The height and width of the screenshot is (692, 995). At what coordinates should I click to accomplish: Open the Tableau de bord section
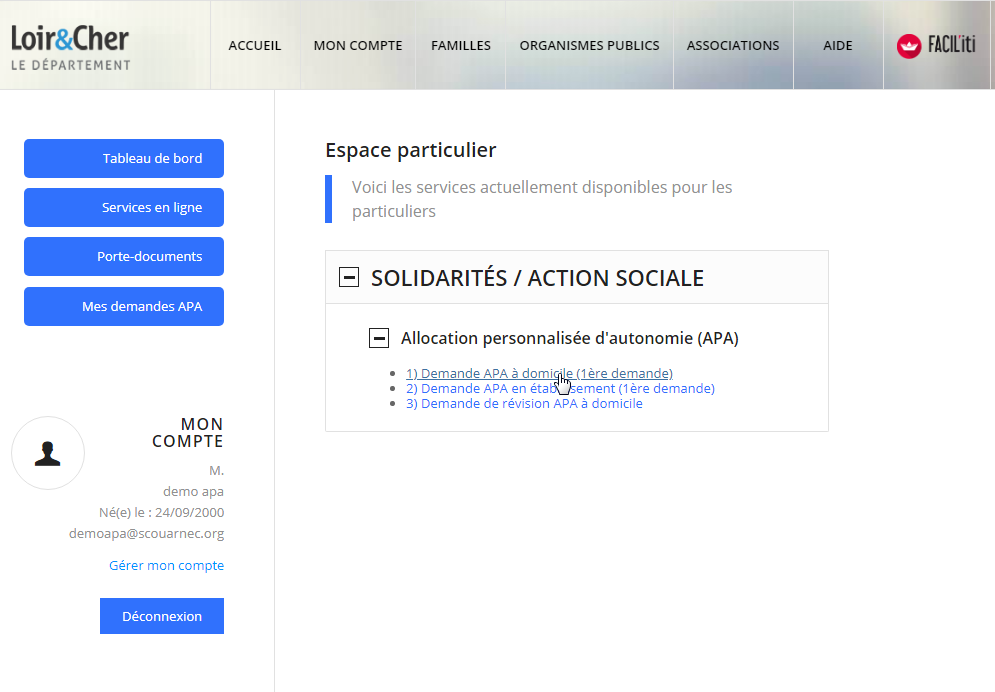click(123, 158)
